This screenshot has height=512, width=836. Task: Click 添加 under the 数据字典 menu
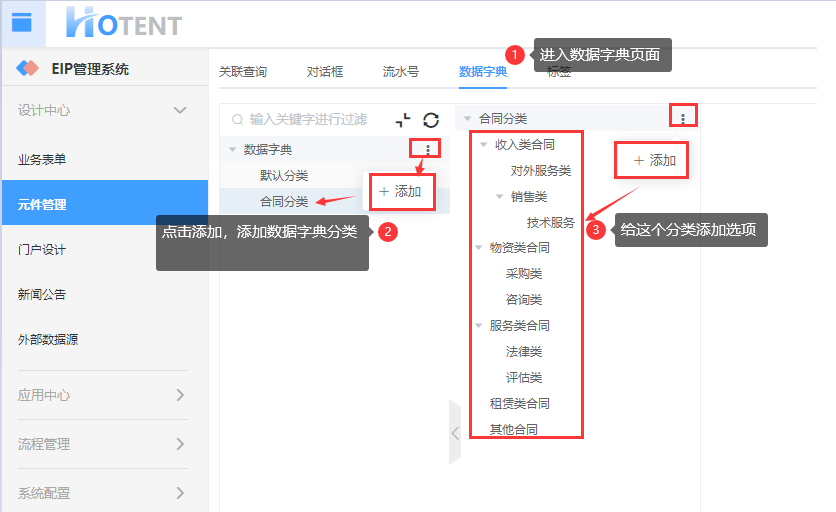click(x=401, y=191)
